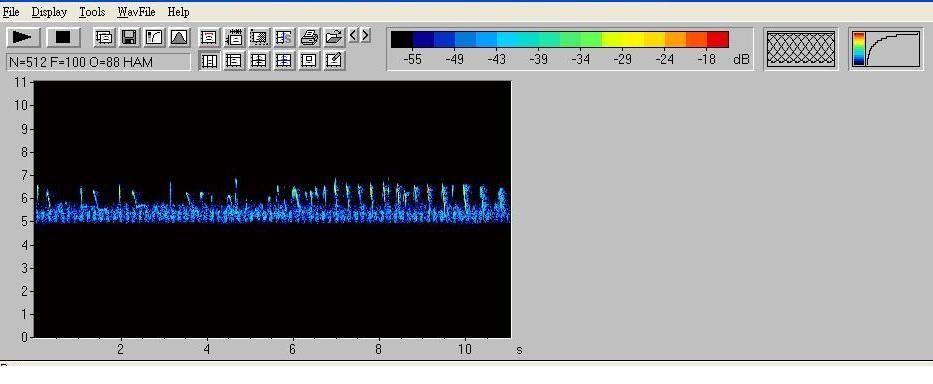Click the crosshatch pattern display box

801,49
